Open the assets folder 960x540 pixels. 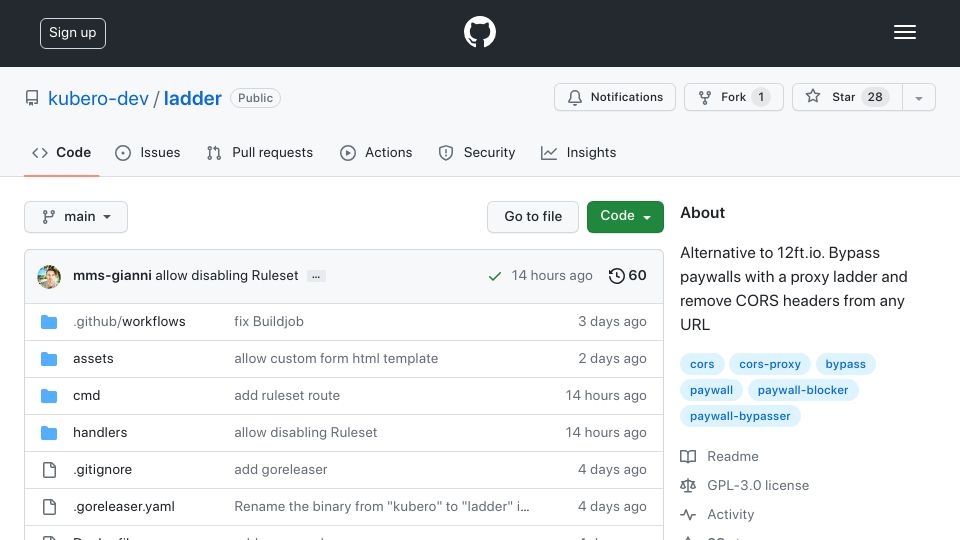click(93, 358)
